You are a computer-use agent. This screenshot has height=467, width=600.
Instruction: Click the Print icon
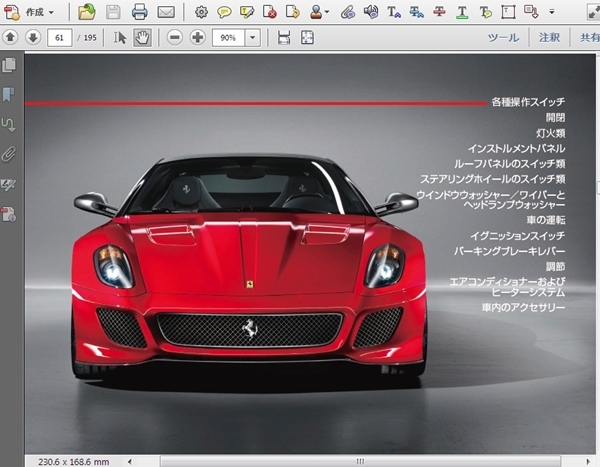coord(140,12)
